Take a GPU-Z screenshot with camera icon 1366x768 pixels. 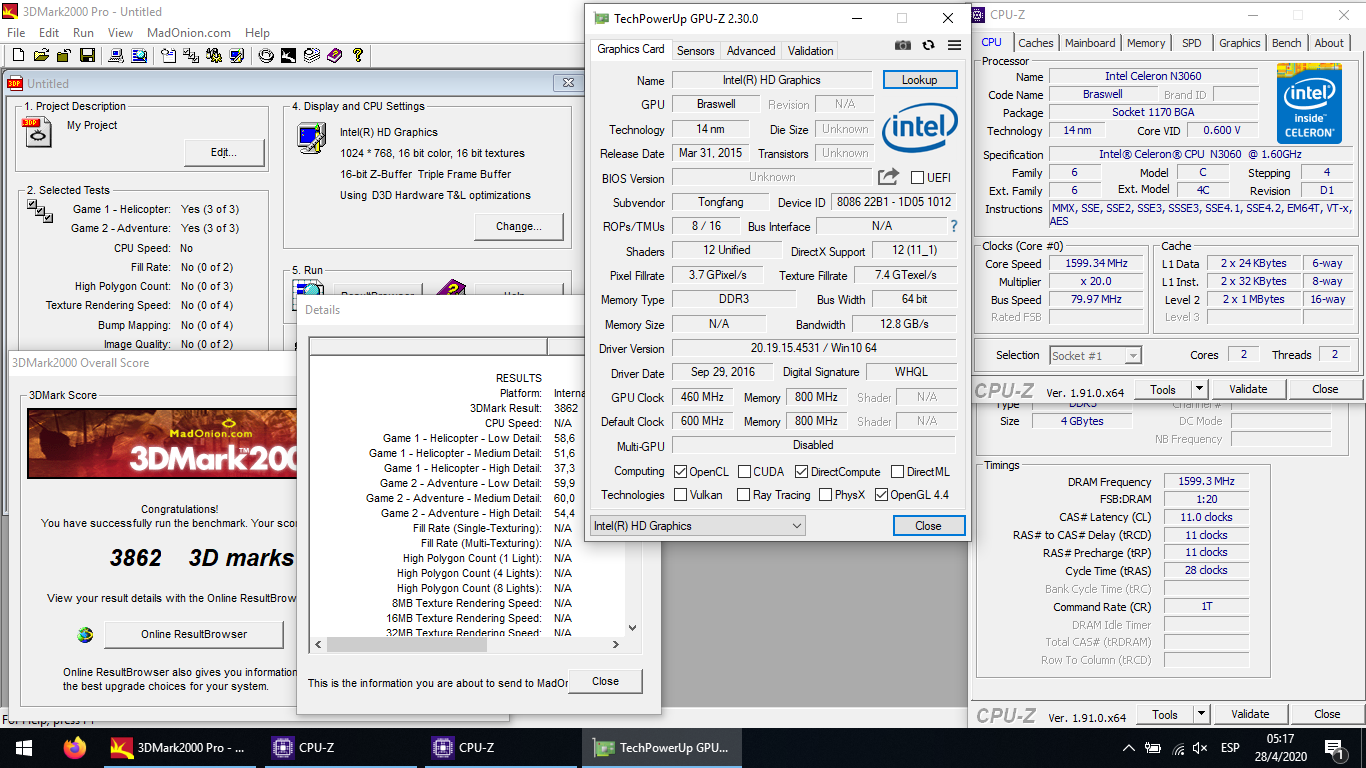(x=903, y=46)
